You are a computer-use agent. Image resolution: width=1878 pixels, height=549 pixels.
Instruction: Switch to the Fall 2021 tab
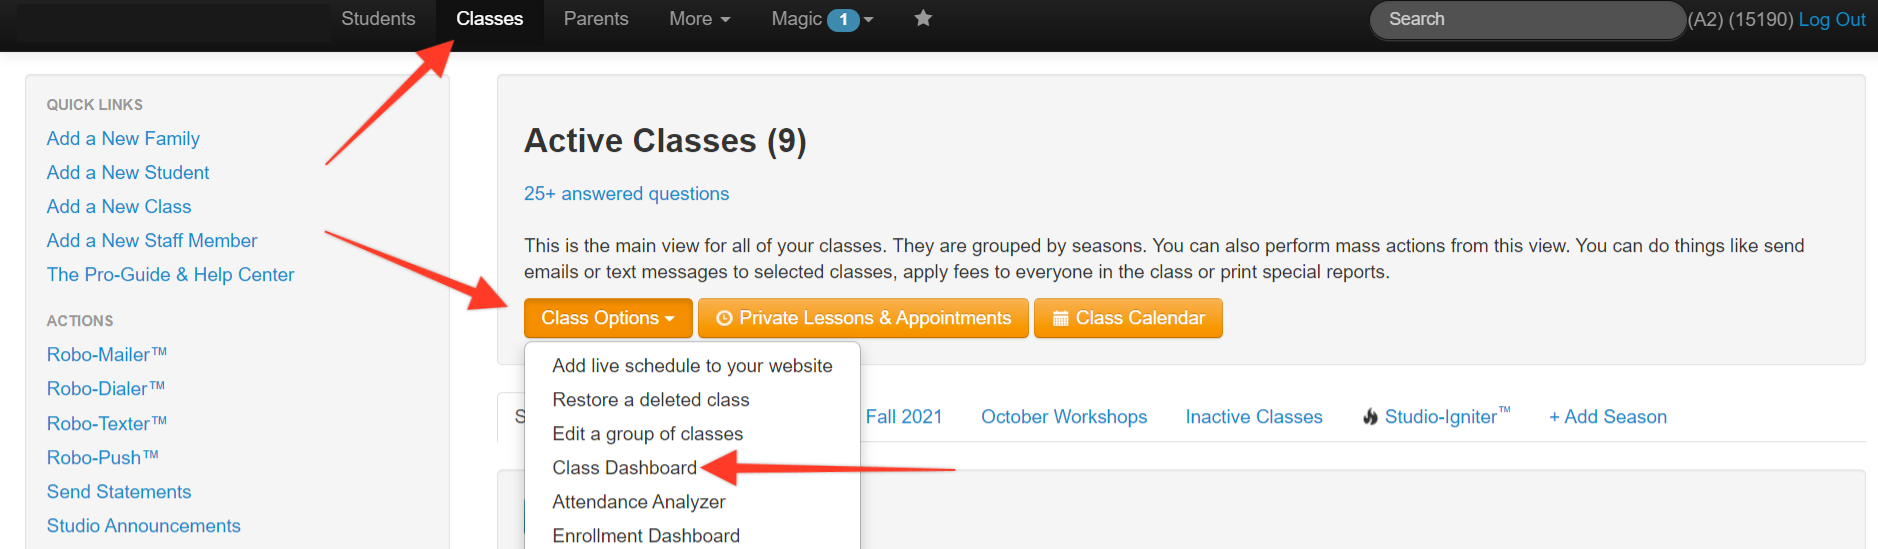point(904,417)
